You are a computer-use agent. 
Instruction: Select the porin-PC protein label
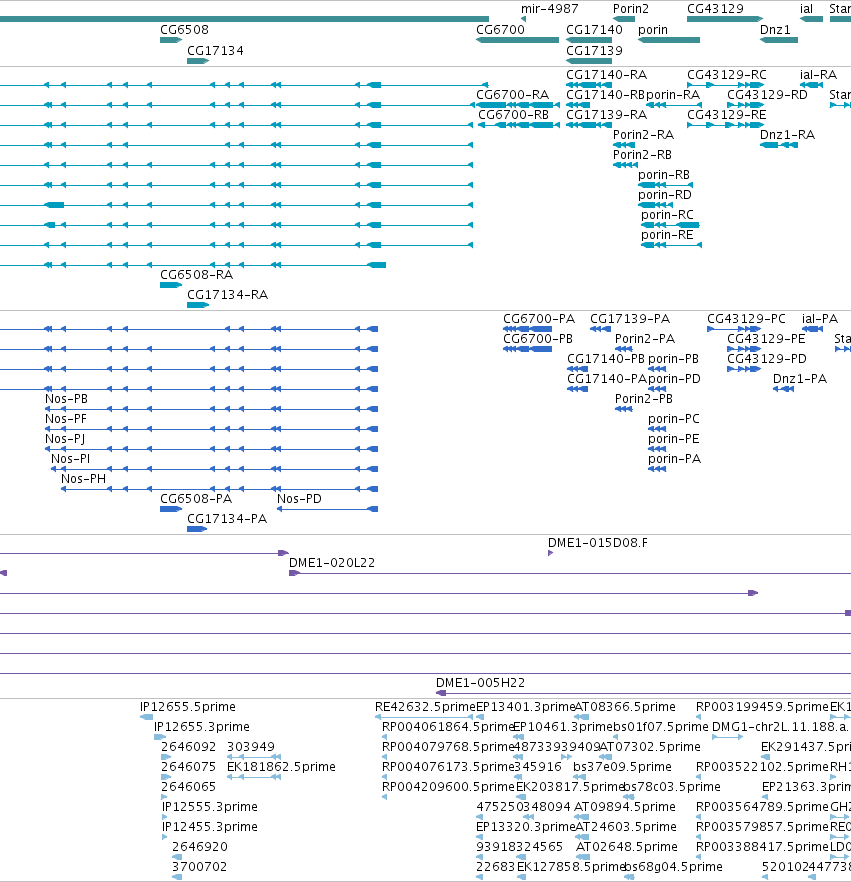pos(673,419)
